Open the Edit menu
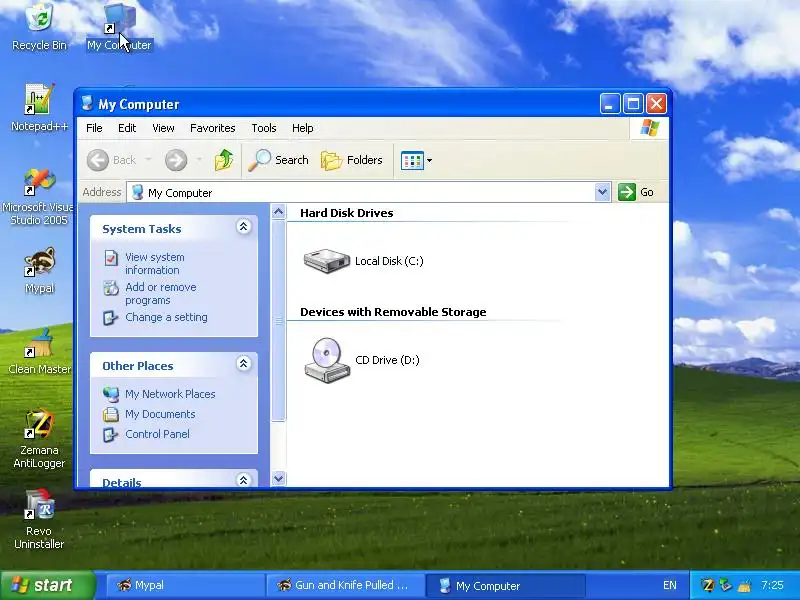Screen dimensions: 800x600 [x=127, y=128]
